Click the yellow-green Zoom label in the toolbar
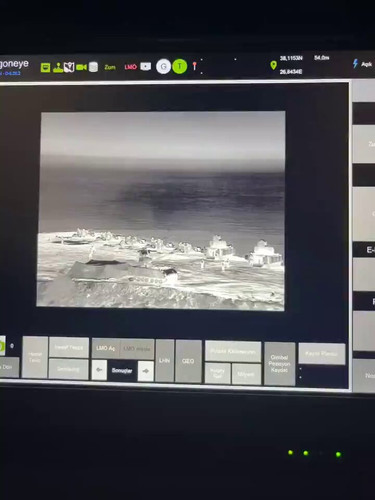 tap(110, 67)
